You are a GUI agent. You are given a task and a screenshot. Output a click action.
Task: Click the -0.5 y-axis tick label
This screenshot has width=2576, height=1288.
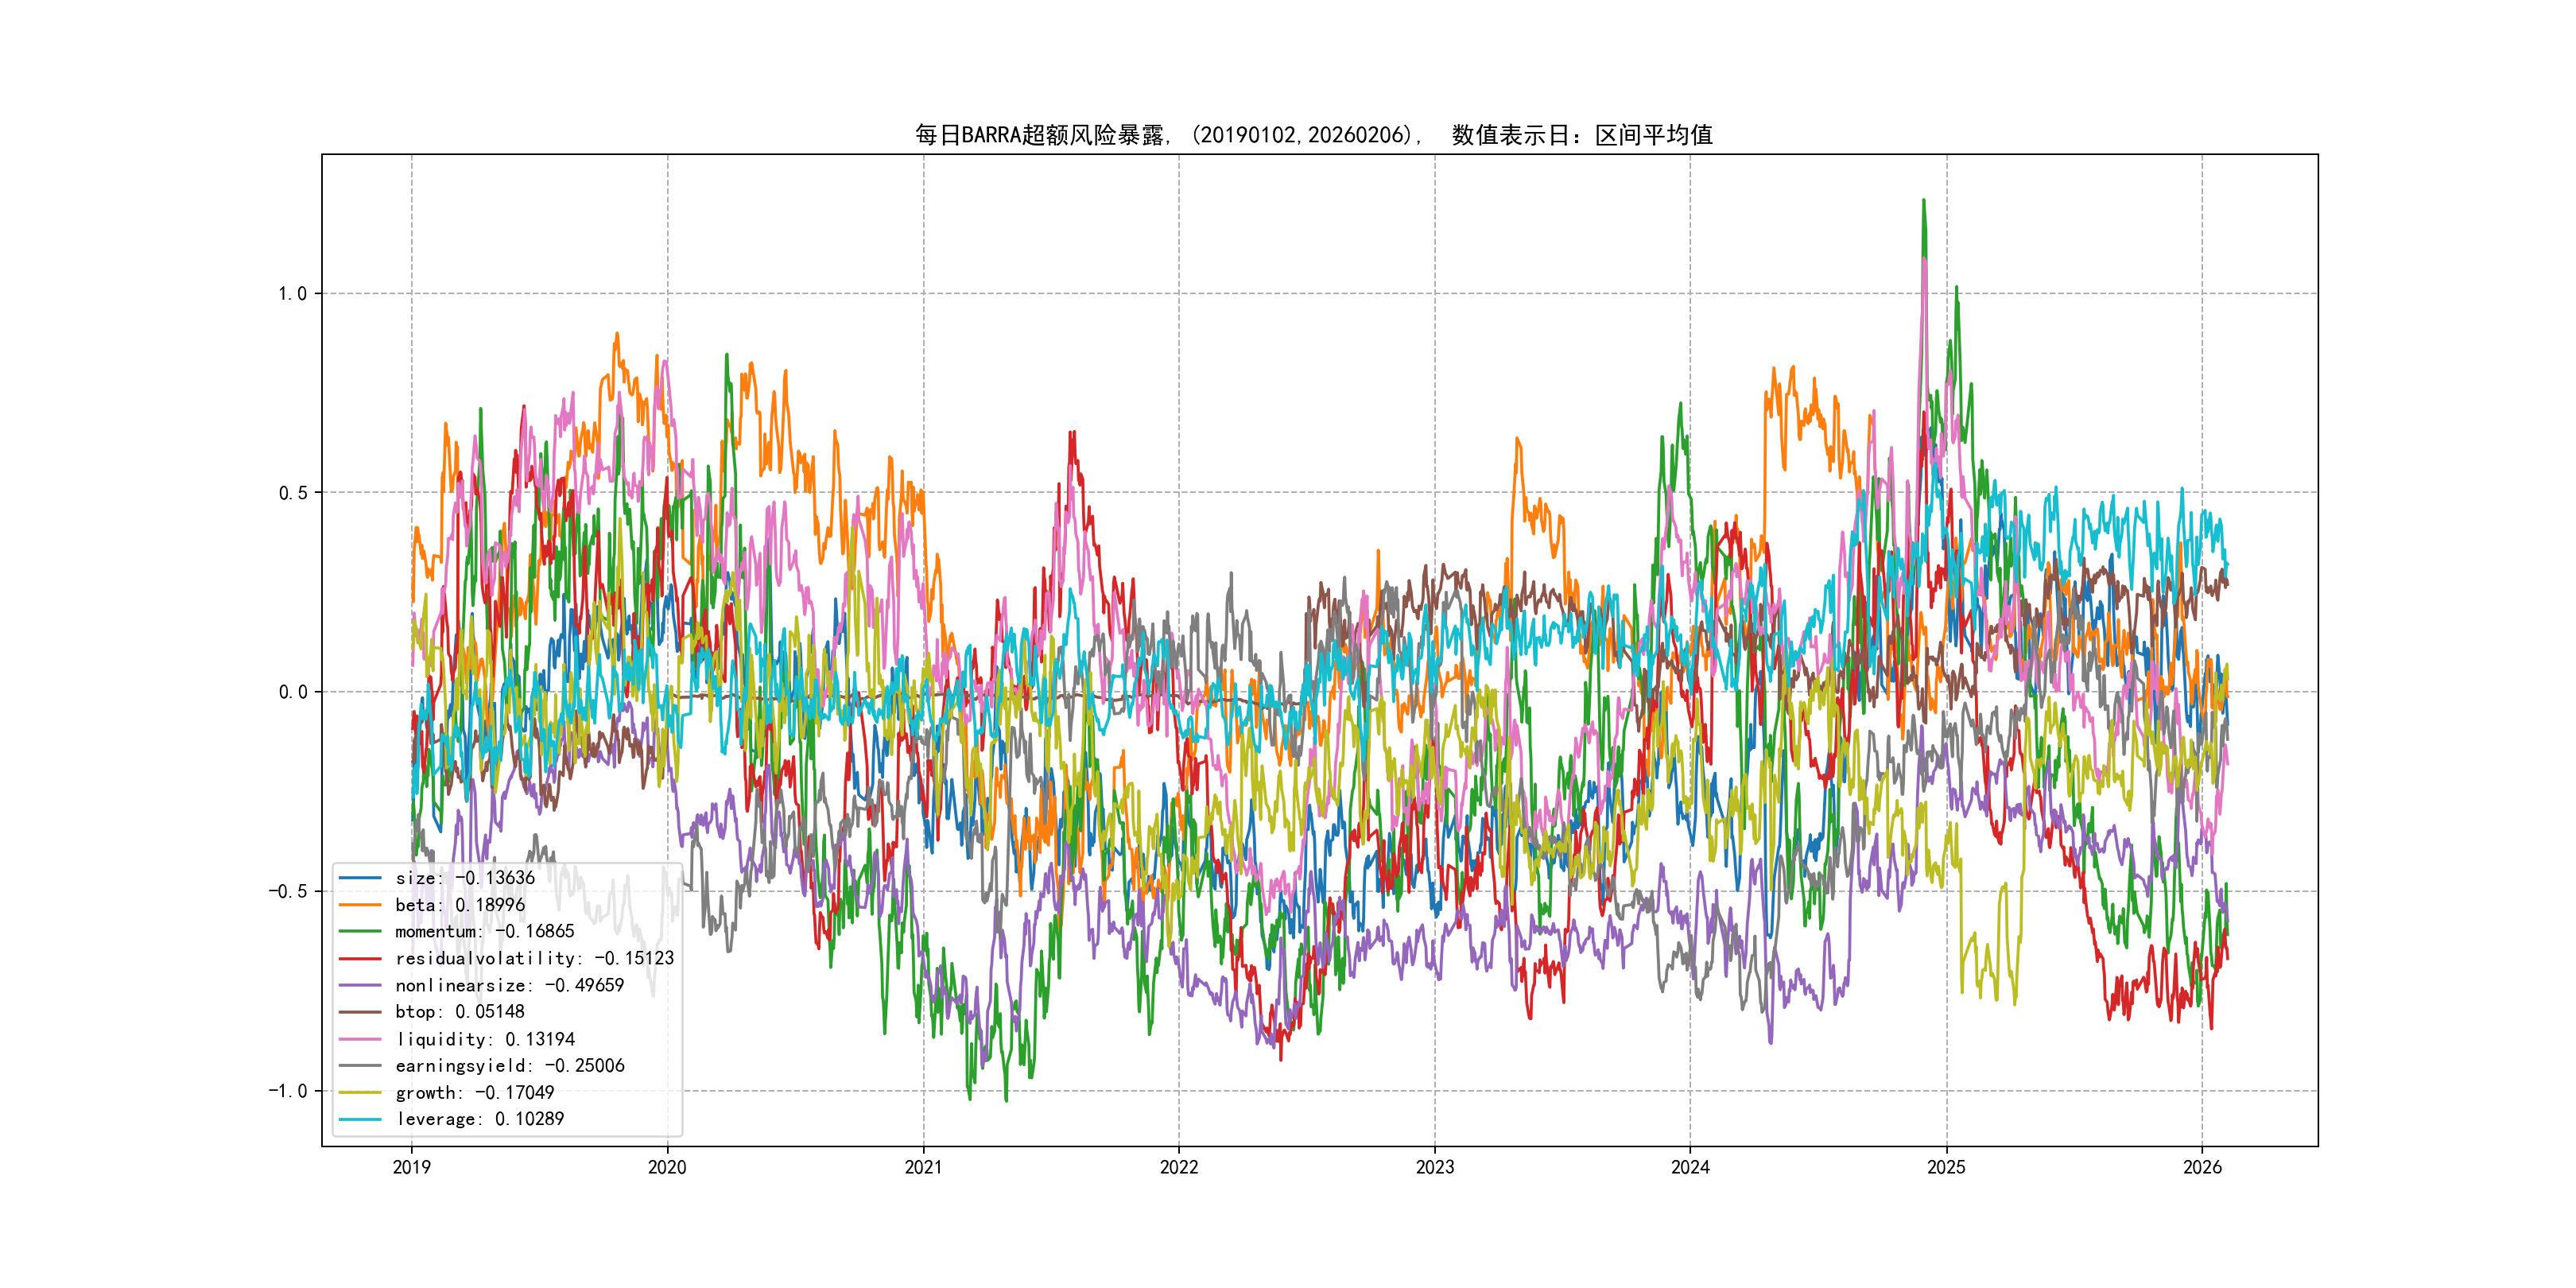pos(287,891)
